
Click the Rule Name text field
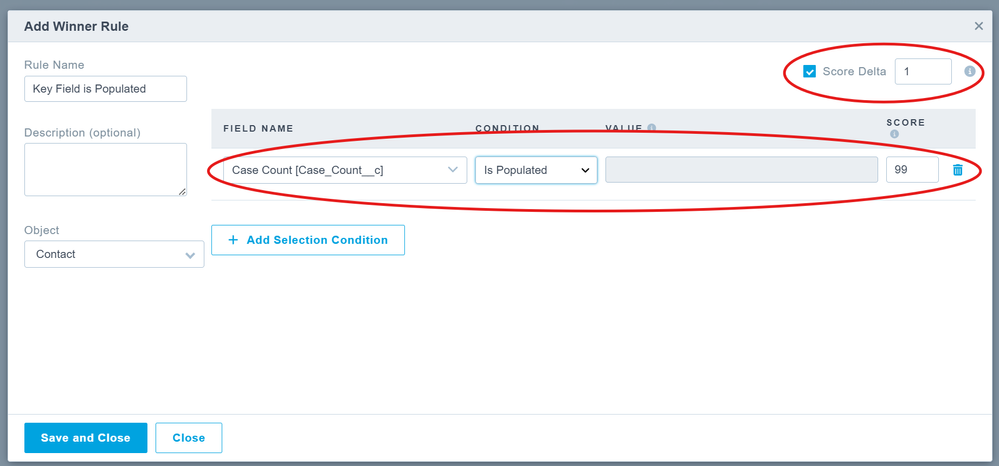(x=105, y=89)
